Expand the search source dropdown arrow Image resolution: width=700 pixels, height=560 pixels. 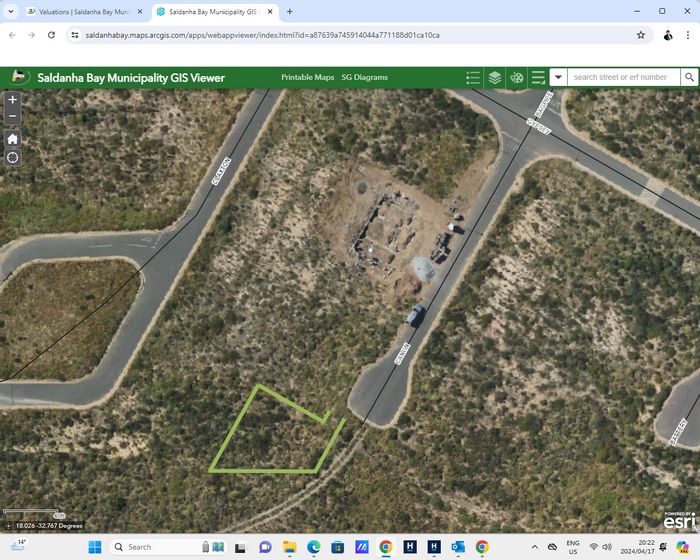click(557, 77)
